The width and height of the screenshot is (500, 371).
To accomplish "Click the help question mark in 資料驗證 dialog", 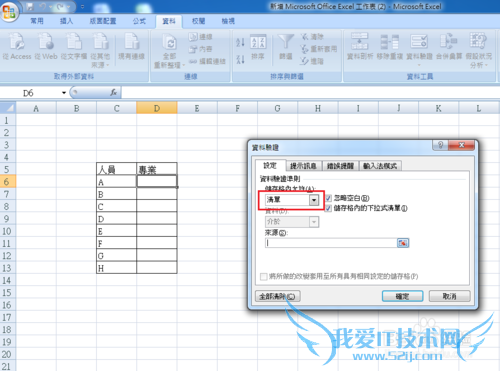I will (441, 145).
